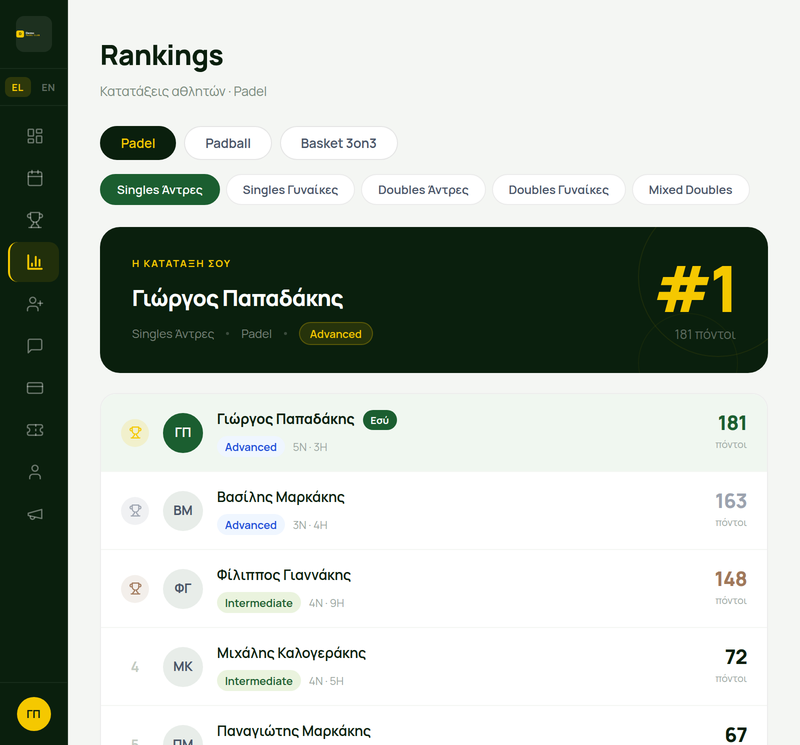The width and height of the screenshot is (800, 745).
Task: Choose Mixed Doubles category filter
Action: tap(690, 190)
